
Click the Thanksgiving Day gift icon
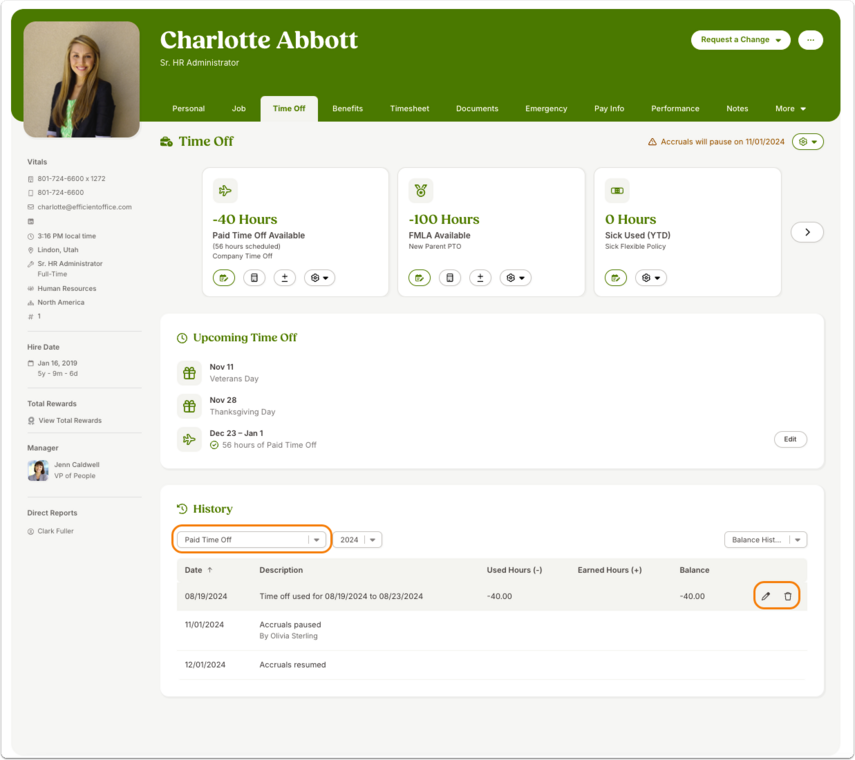click(x=189, y=406)
